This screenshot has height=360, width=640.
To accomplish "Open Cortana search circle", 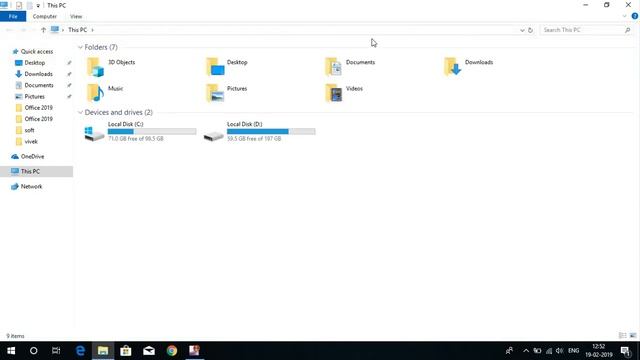I will point(33,351).
